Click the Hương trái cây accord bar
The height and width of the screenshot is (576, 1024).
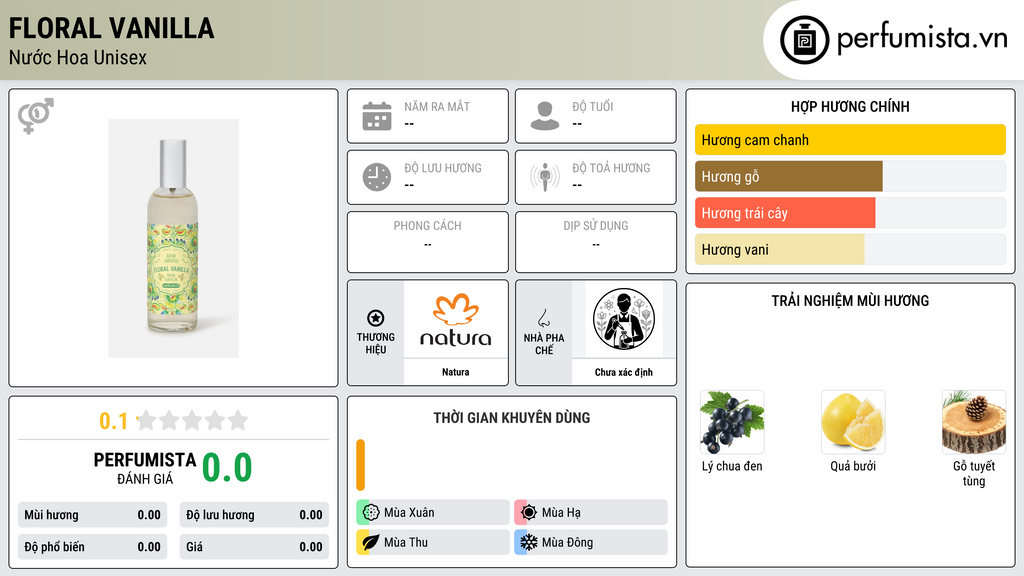pos(850,213)
